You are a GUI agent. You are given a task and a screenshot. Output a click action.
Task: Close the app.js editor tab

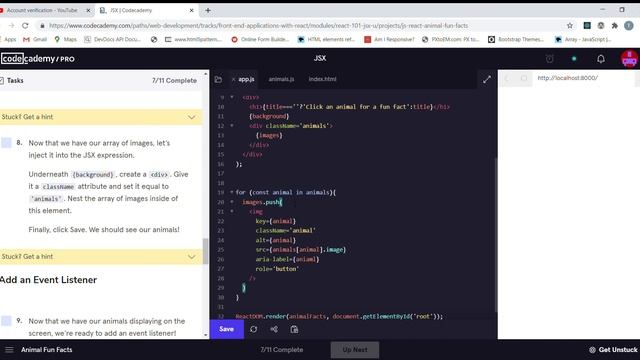pyautogui.click(x=233, y=79)
